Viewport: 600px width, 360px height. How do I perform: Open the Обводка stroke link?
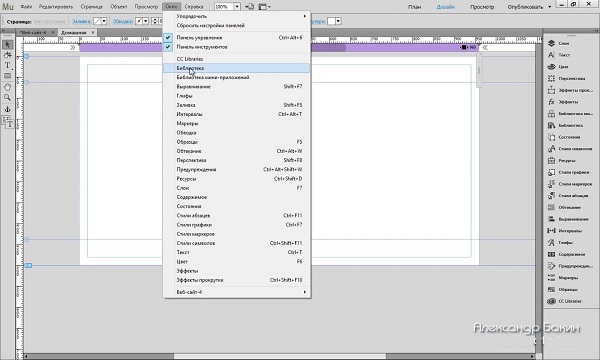pos(123,21)
